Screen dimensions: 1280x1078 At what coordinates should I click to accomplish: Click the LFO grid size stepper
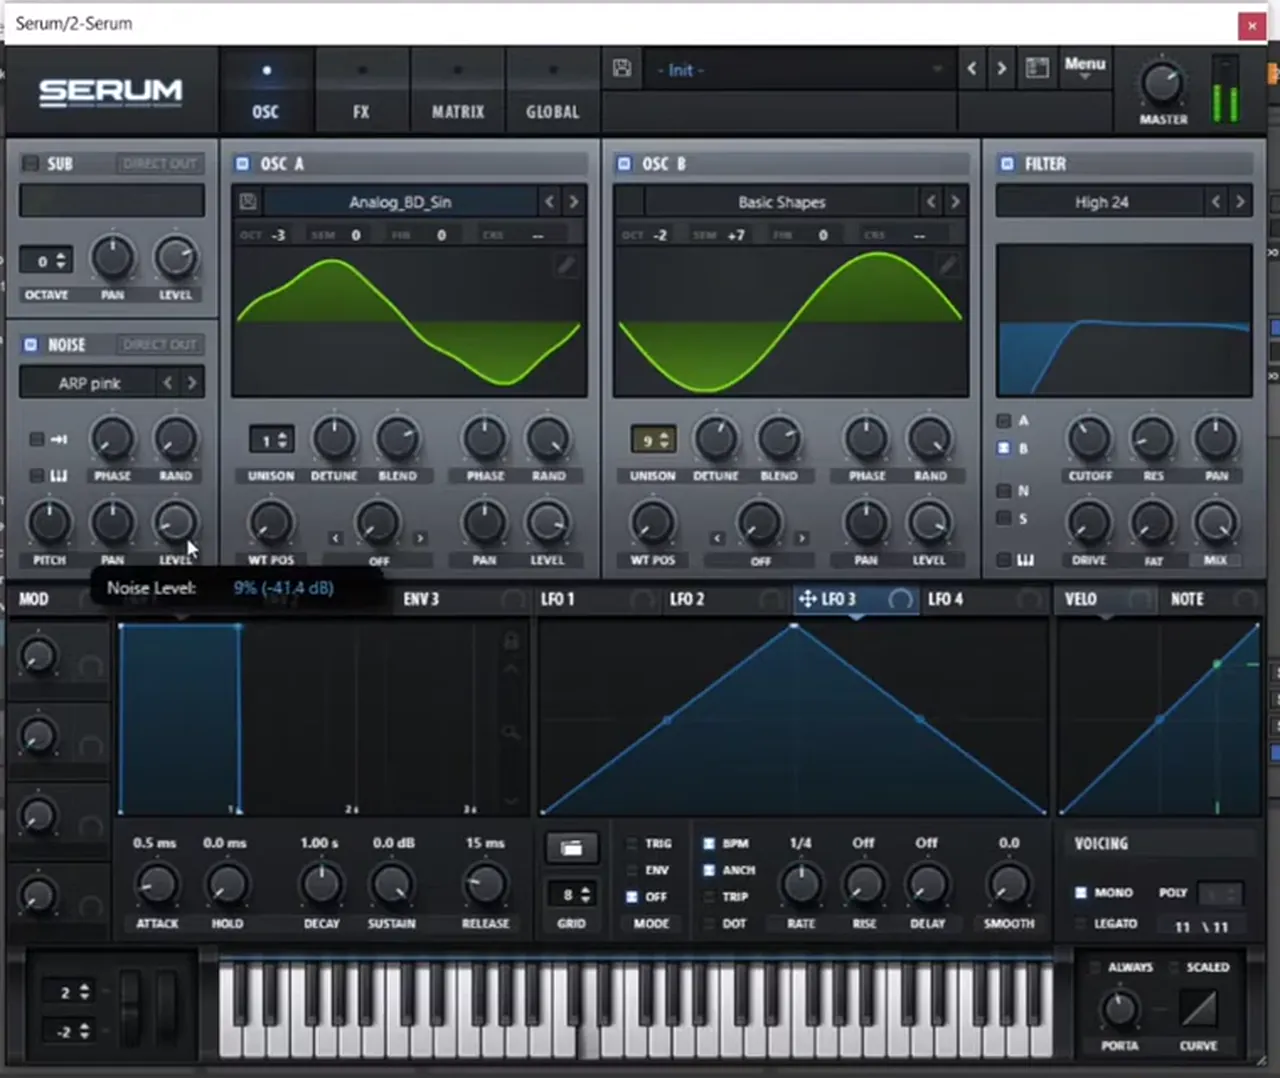point(571,895)
